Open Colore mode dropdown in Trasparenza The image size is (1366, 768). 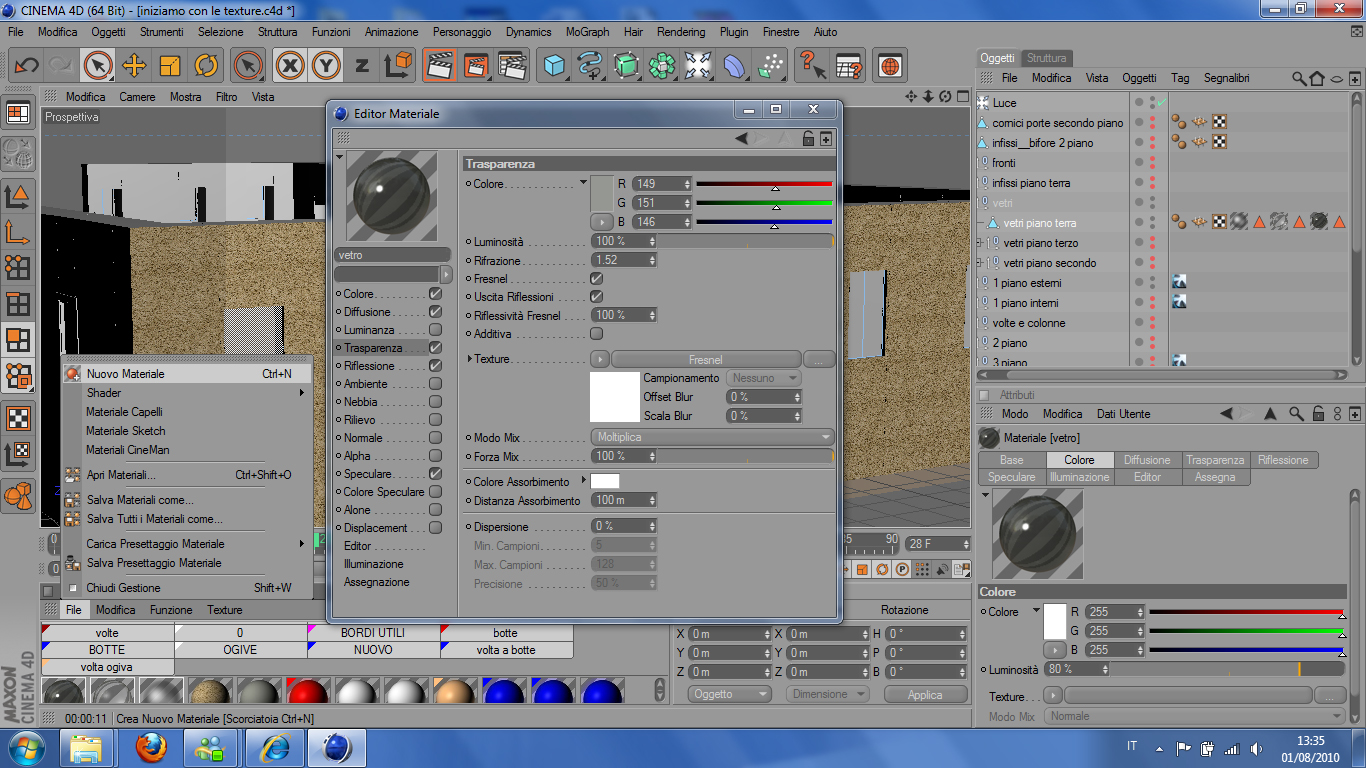pos(583,183)
